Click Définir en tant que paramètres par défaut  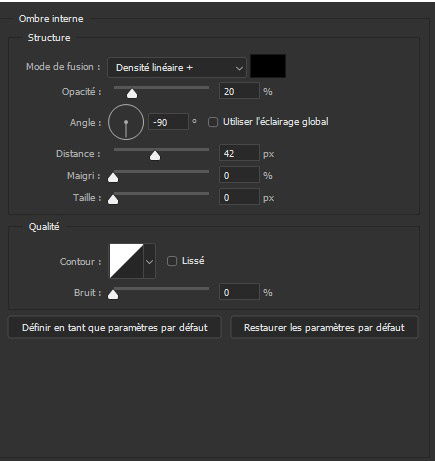pyautogui.click(x=115, y=328)
